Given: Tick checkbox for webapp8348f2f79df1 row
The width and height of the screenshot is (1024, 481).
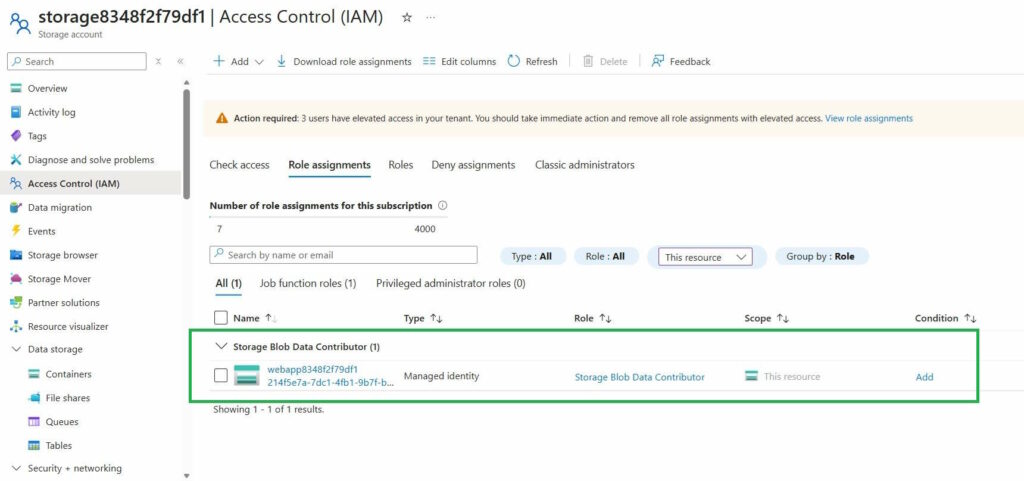Looking at the screenshot, I should coord(221,376).
